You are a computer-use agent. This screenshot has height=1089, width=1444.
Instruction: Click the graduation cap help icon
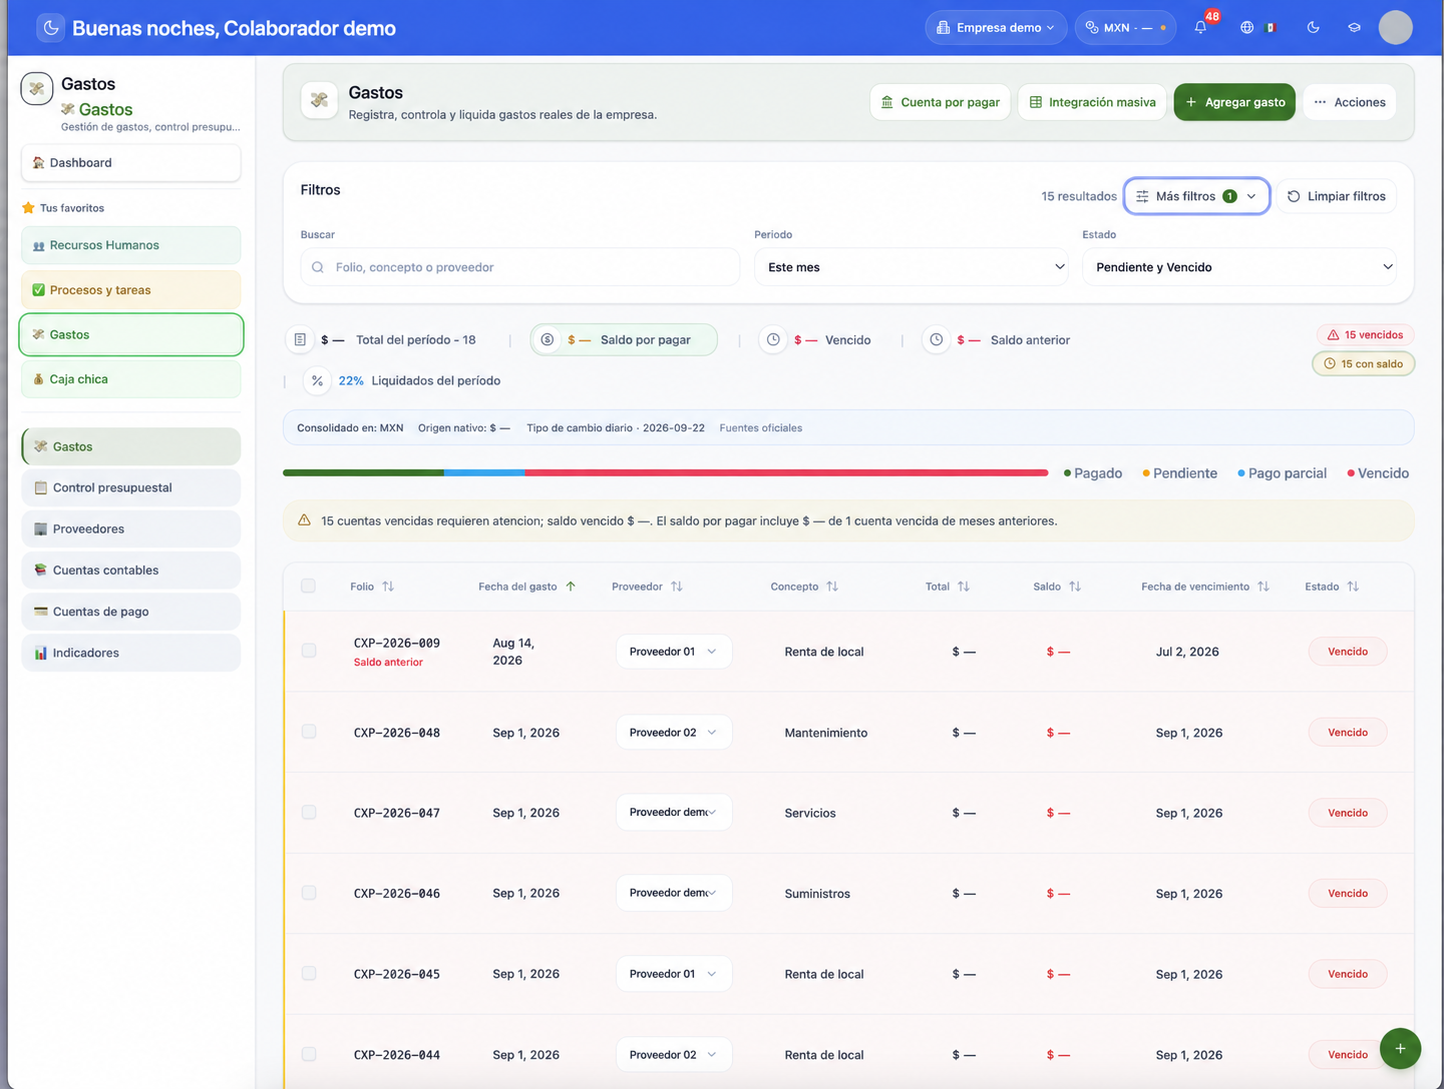click(x=1354, y=27)
